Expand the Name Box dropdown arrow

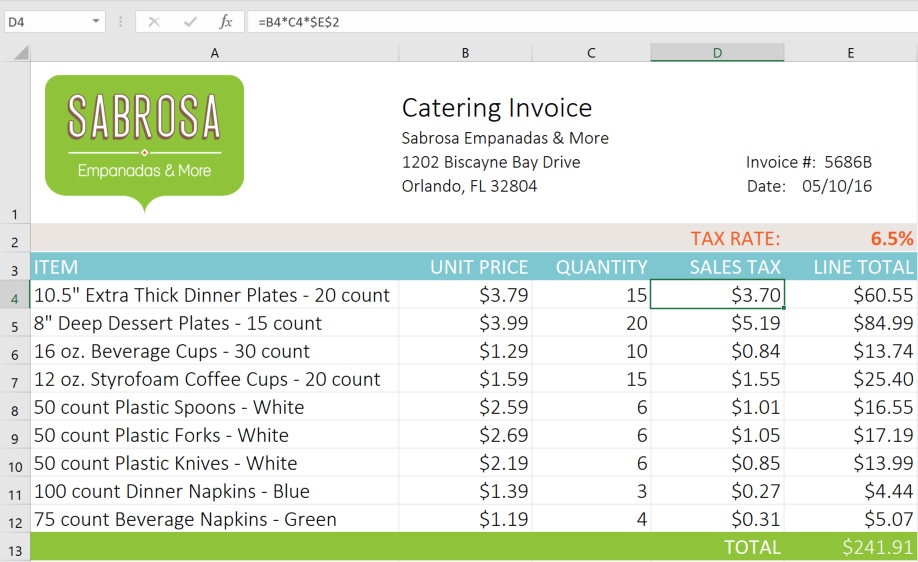coord(96,21)
